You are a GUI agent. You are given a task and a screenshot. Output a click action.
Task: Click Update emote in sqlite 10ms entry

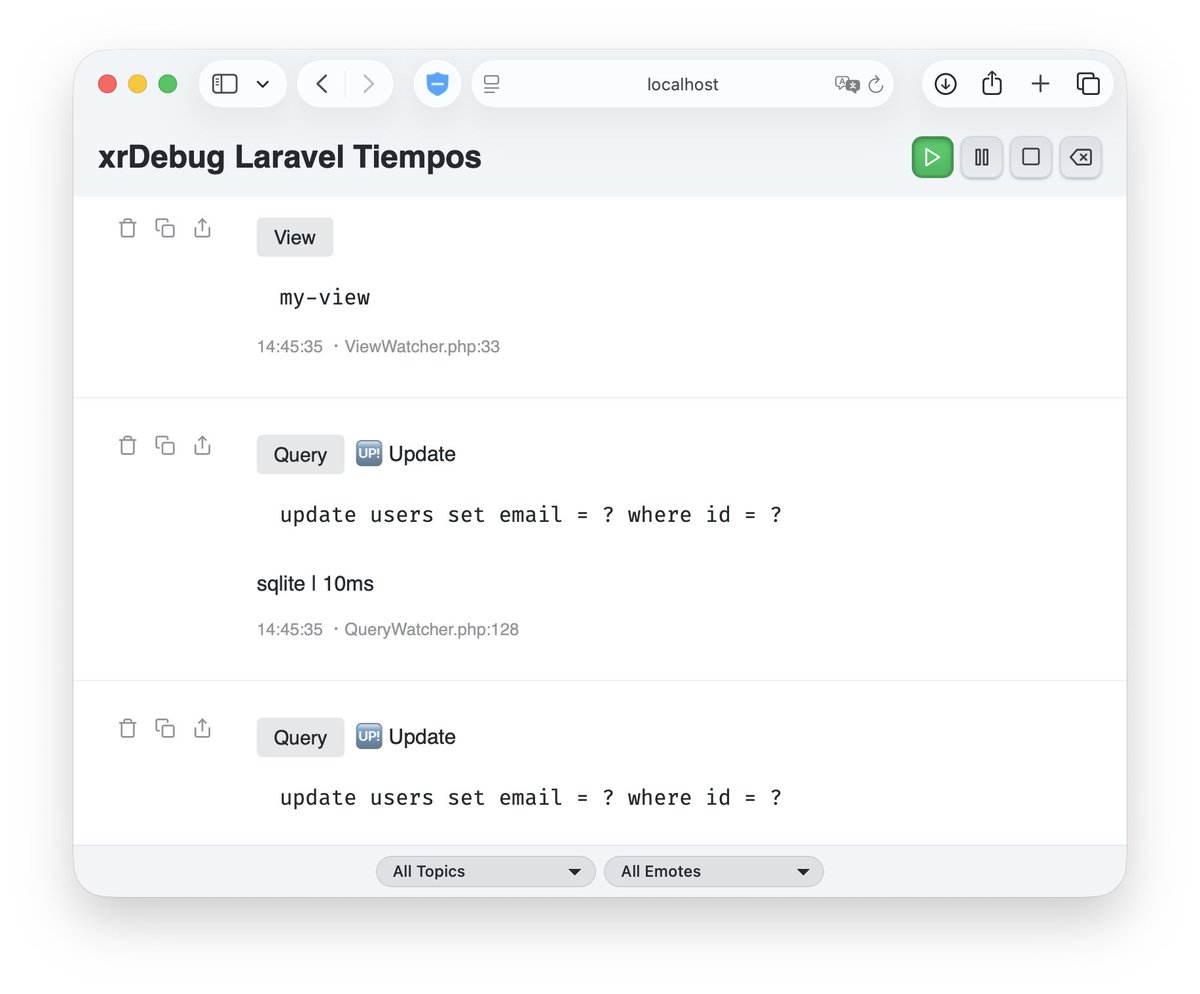coord(406,454)
